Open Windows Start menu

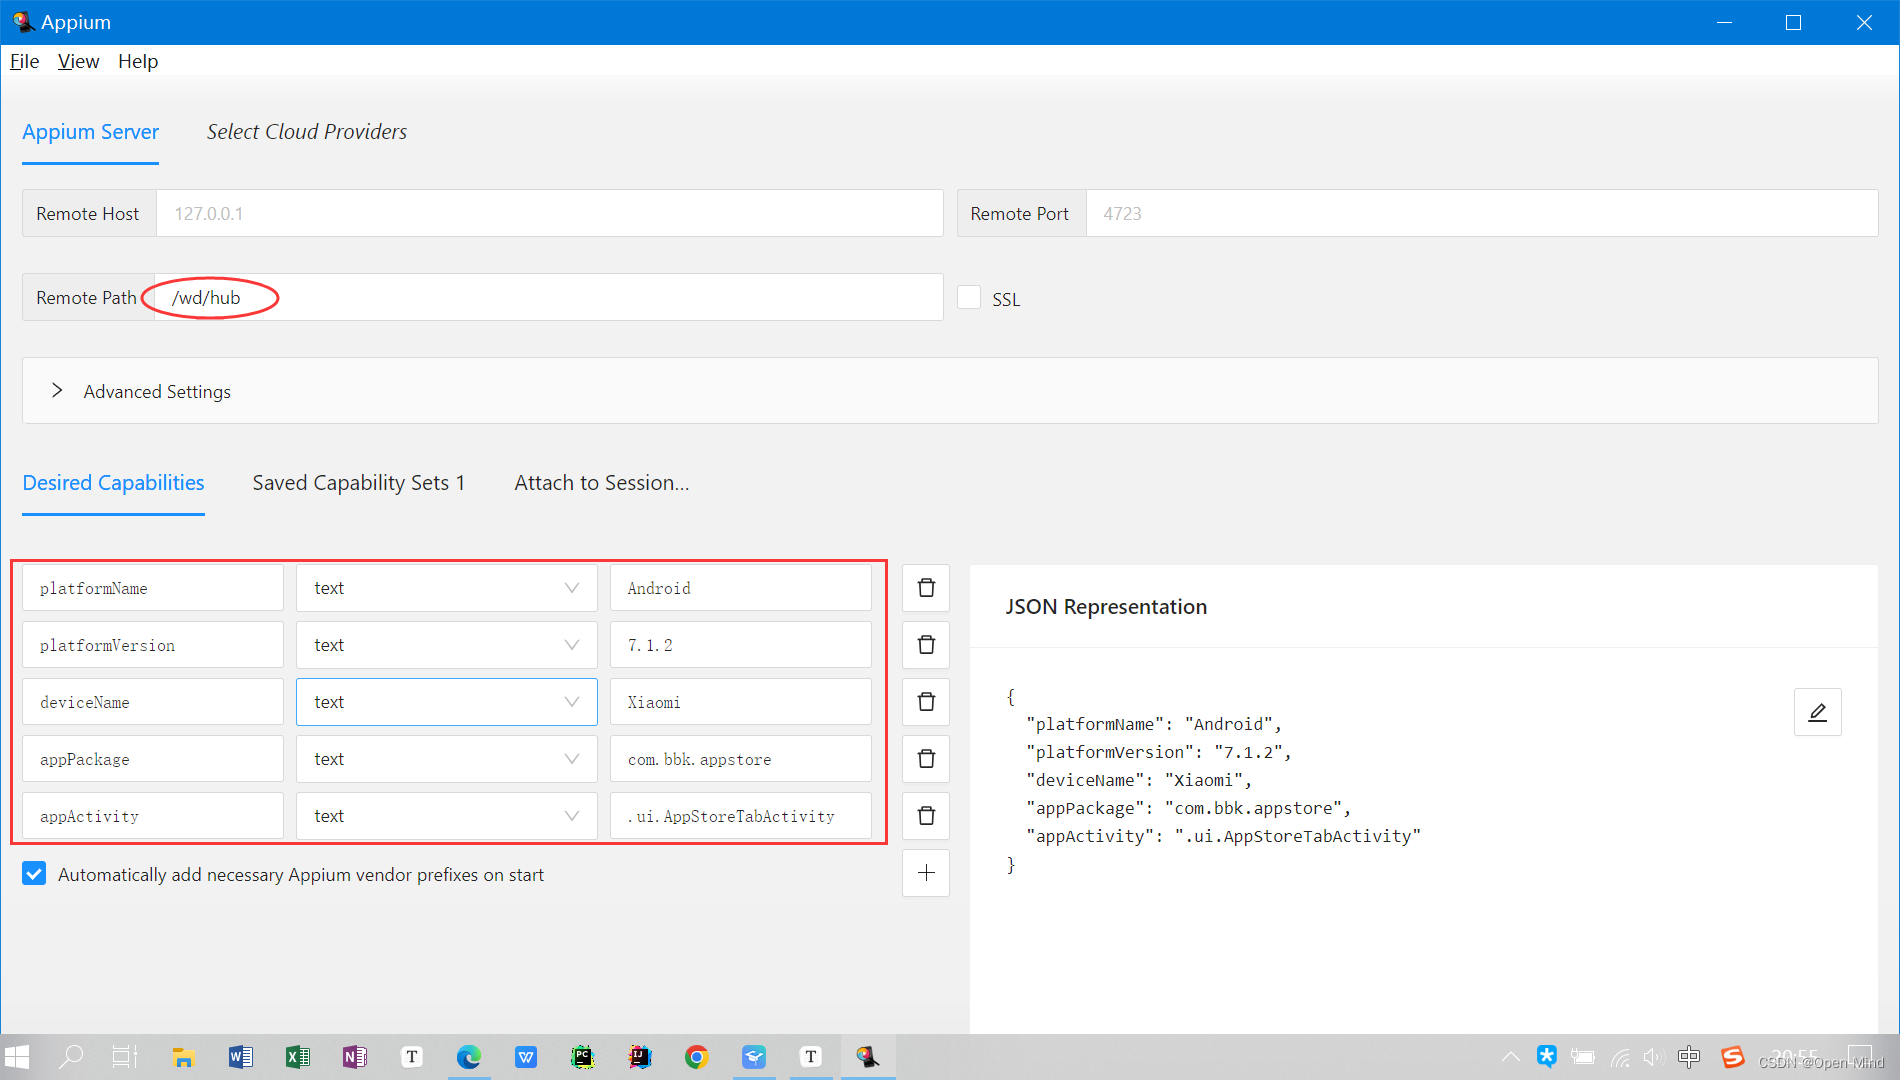point(18,1057)
